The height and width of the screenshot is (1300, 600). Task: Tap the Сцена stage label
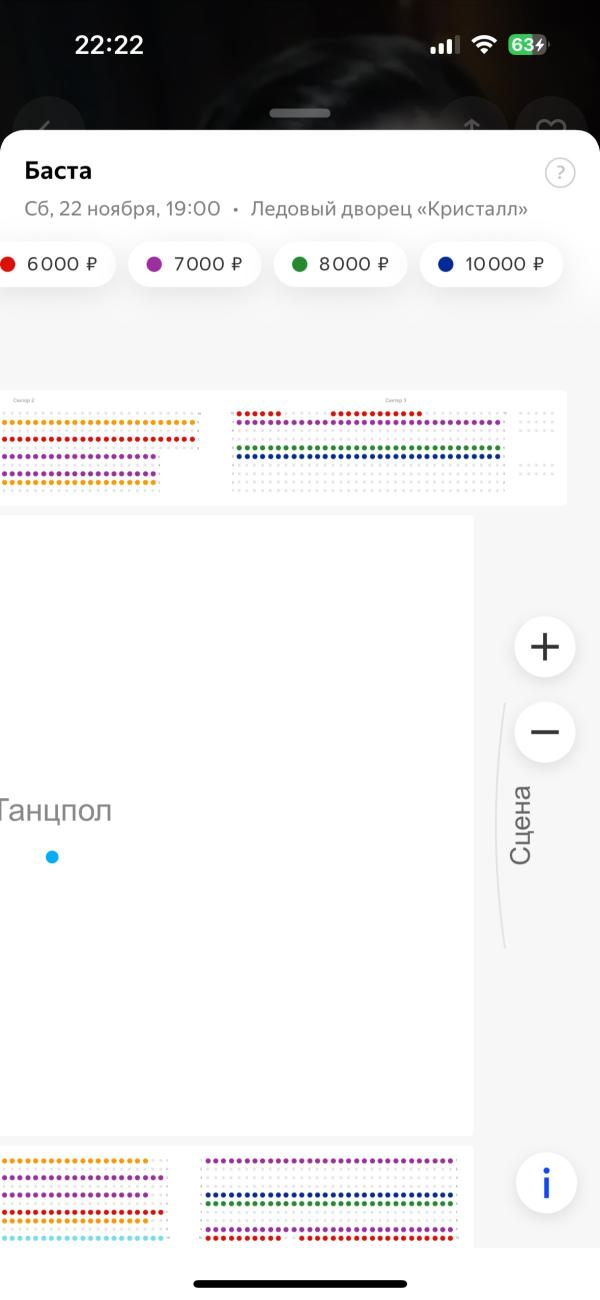coord(520,825)
